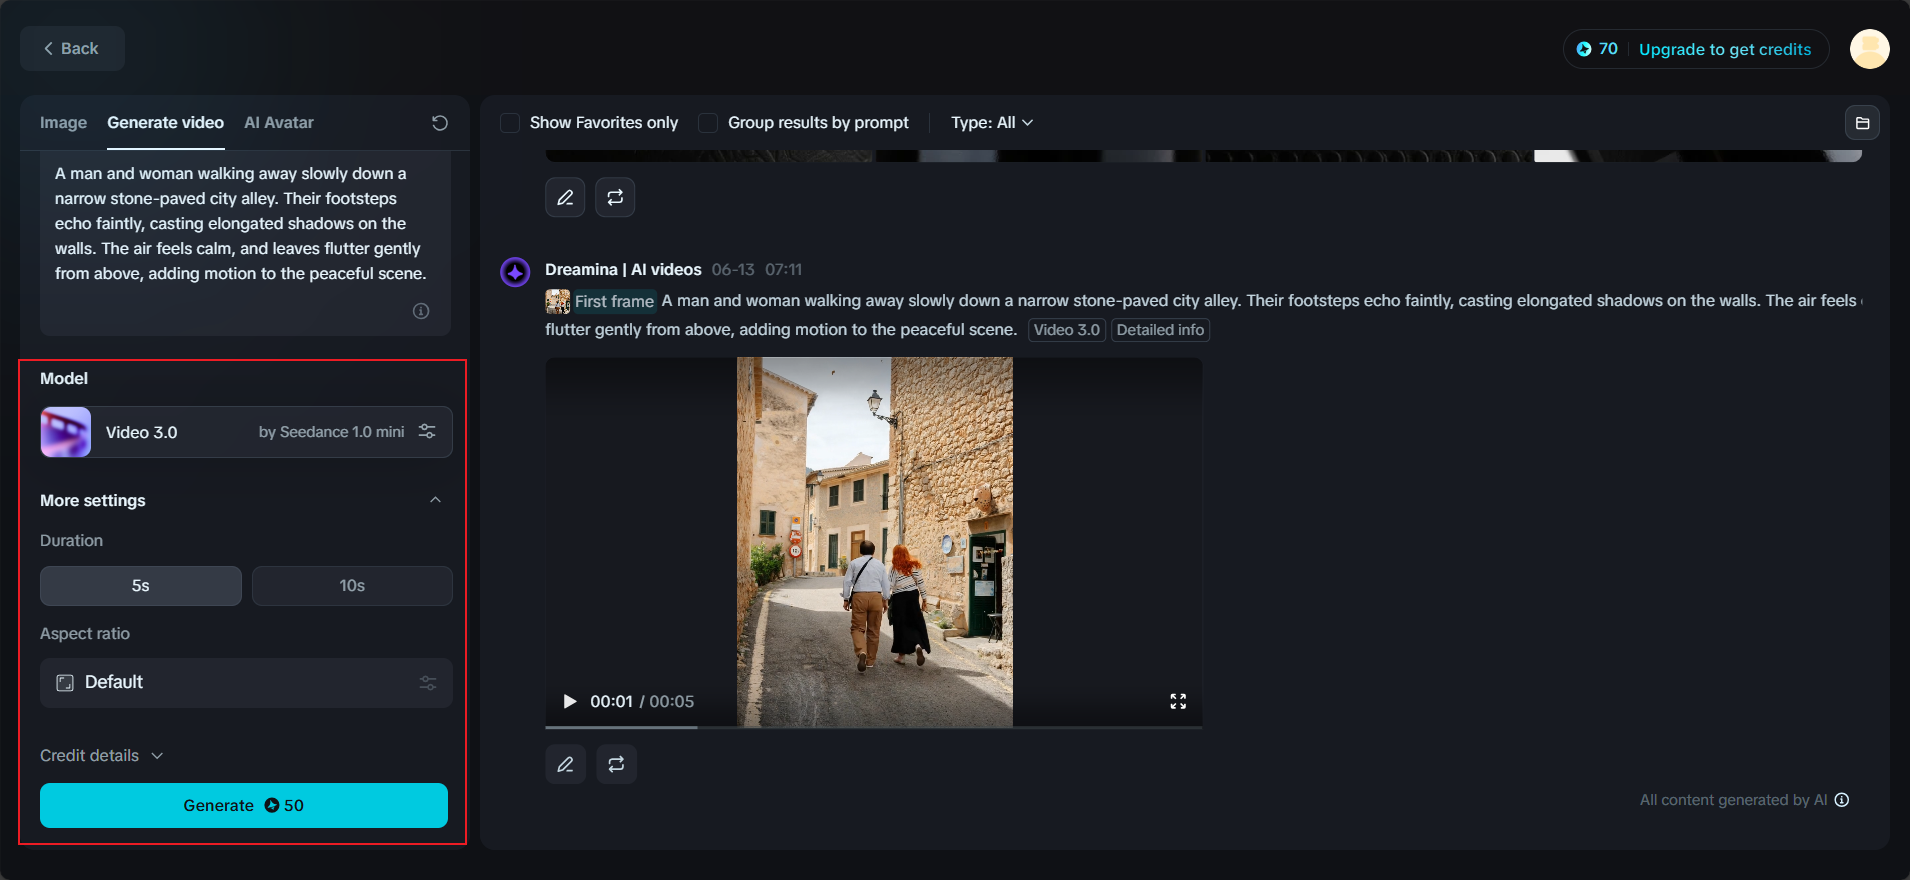Select 10s duration option

[352, 586]
